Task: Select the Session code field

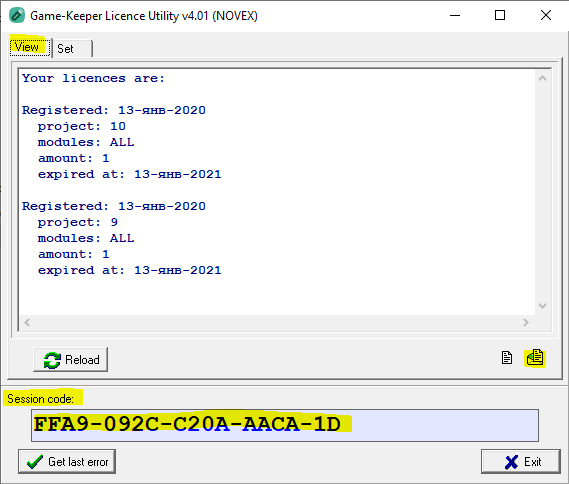Action: [285, 425]
